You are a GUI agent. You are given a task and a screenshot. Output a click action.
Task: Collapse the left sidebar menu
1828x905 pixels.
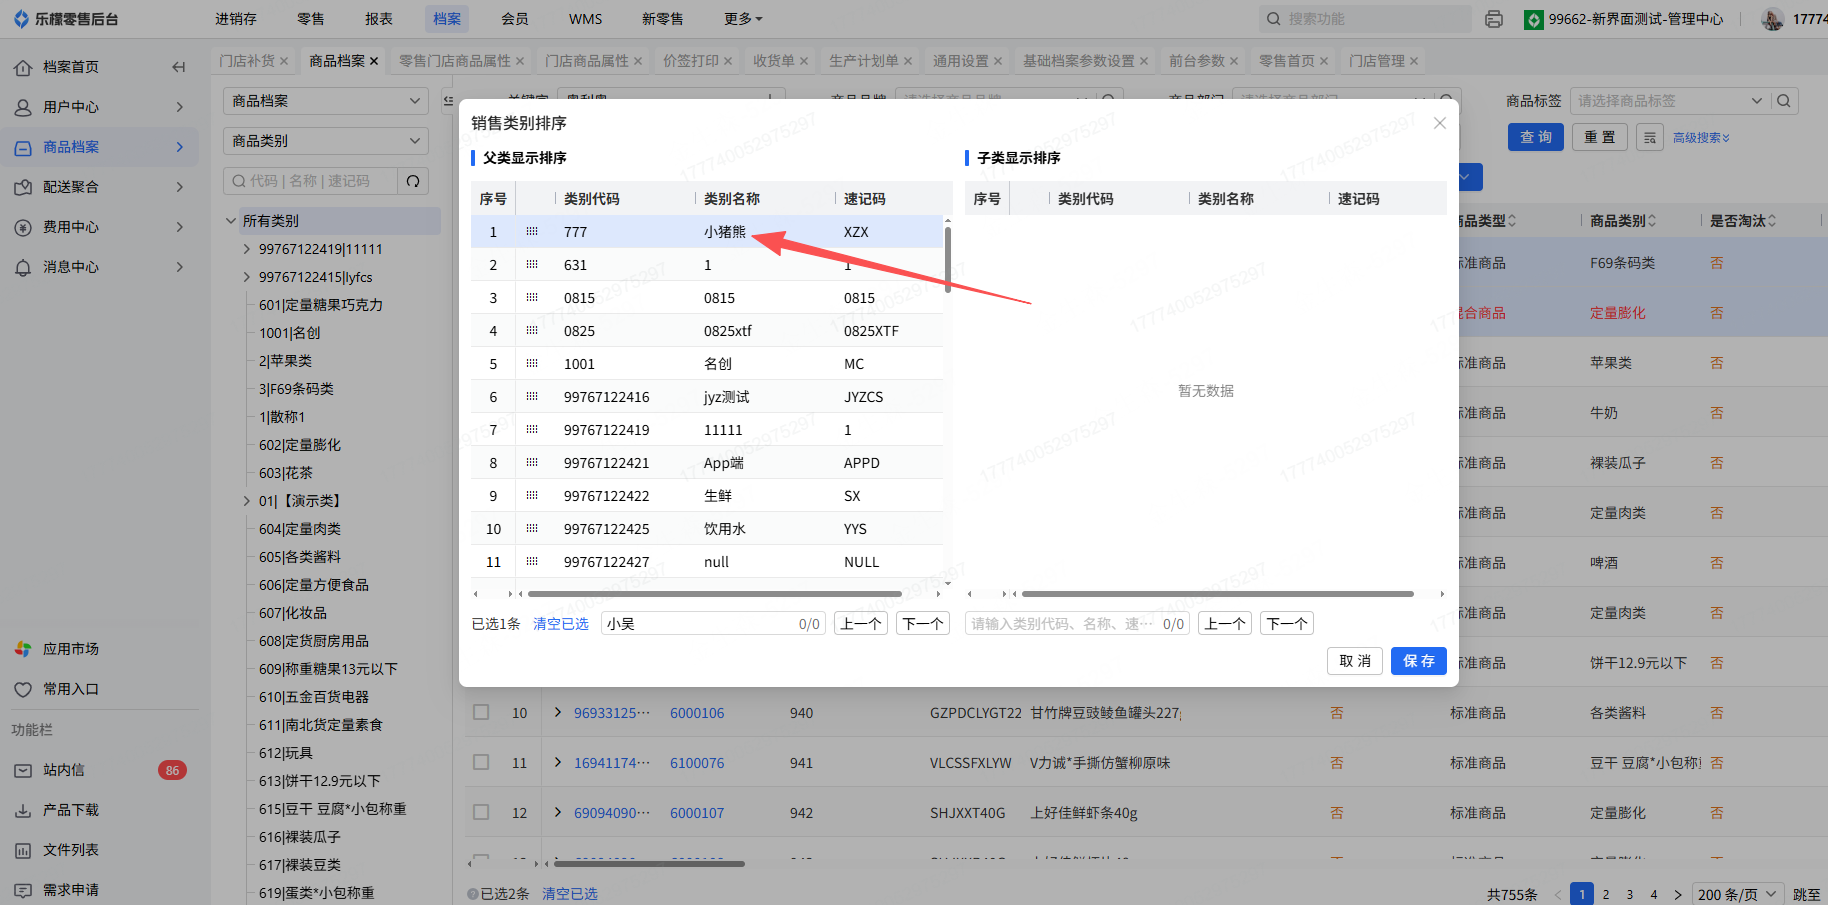[x=178, y=67]
